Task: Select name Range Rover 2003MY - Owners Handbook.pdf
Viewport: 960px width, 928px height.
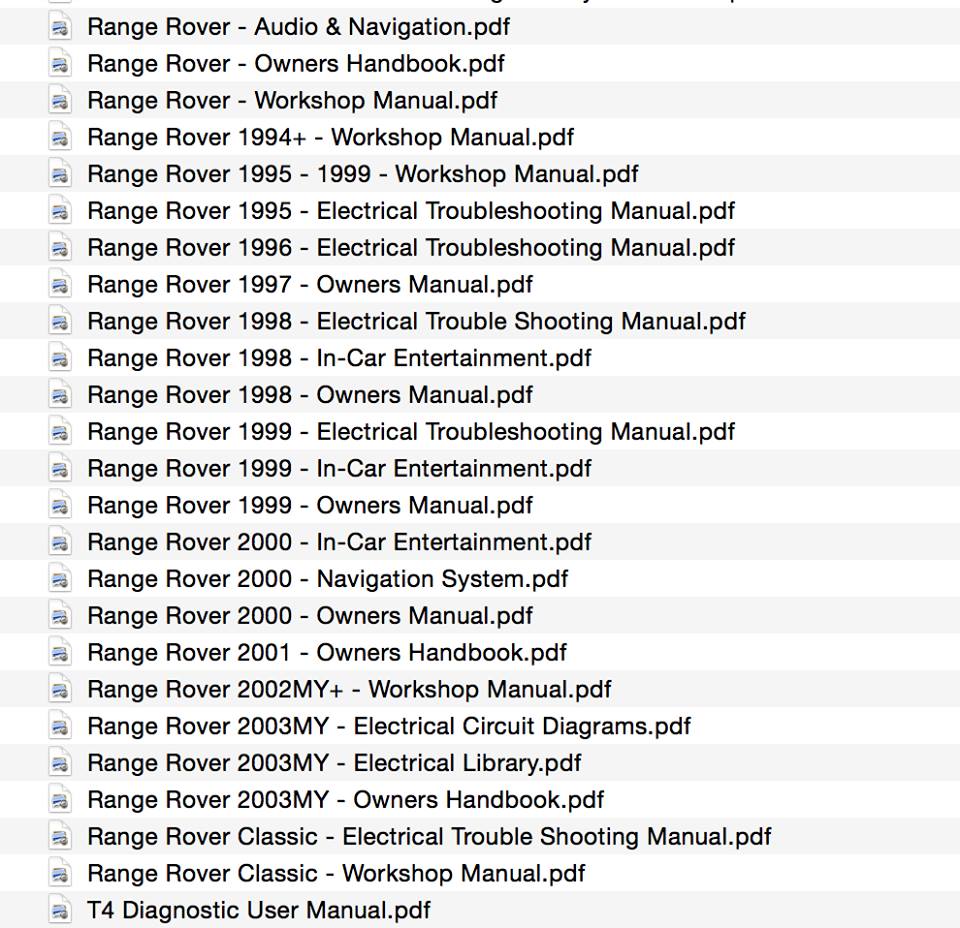Action: tap(346, 800)
